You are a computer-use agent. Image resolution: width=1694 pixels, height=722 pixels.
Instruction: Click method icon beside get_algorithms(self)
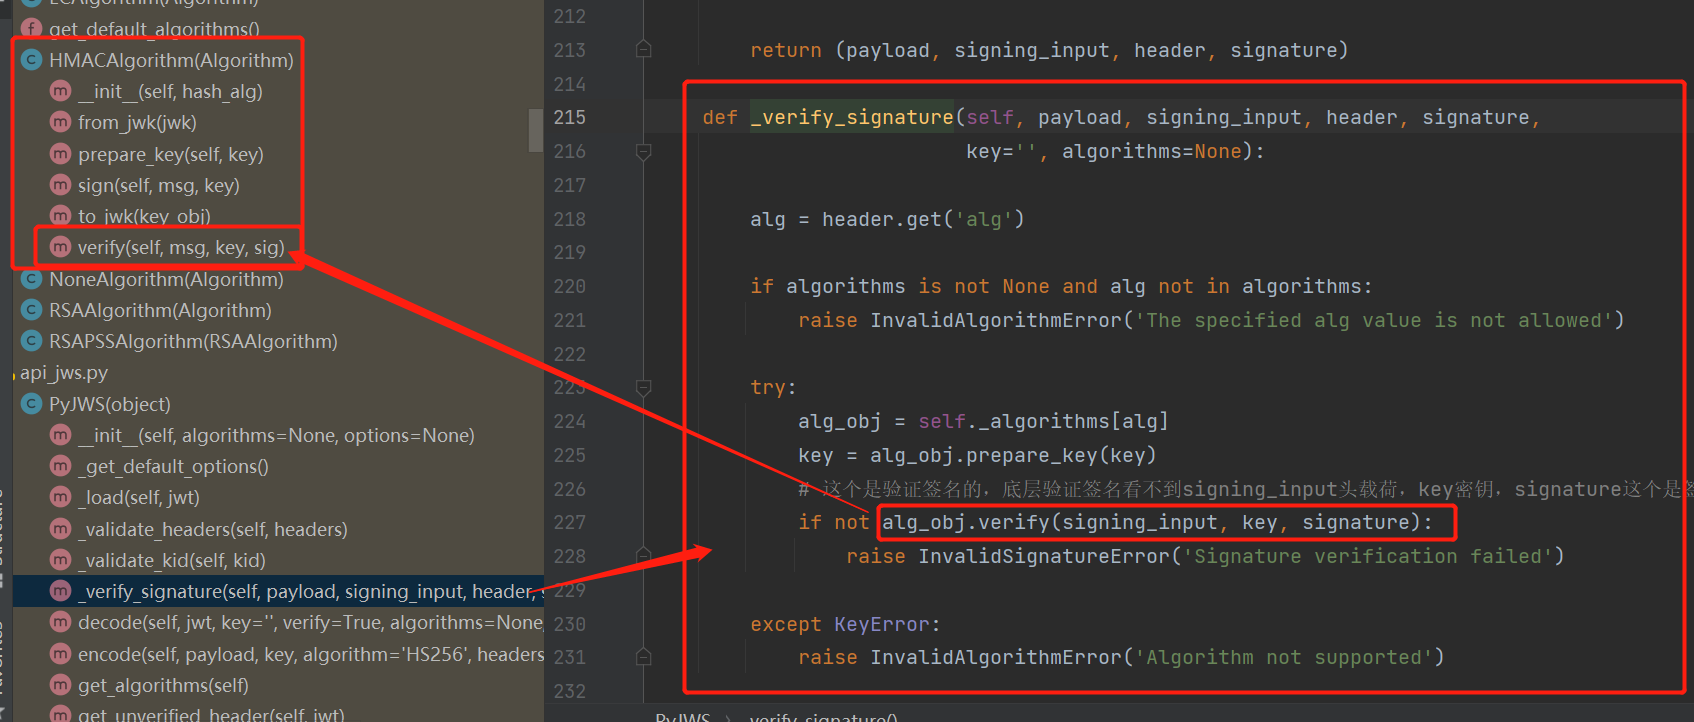tap(60, 685)
